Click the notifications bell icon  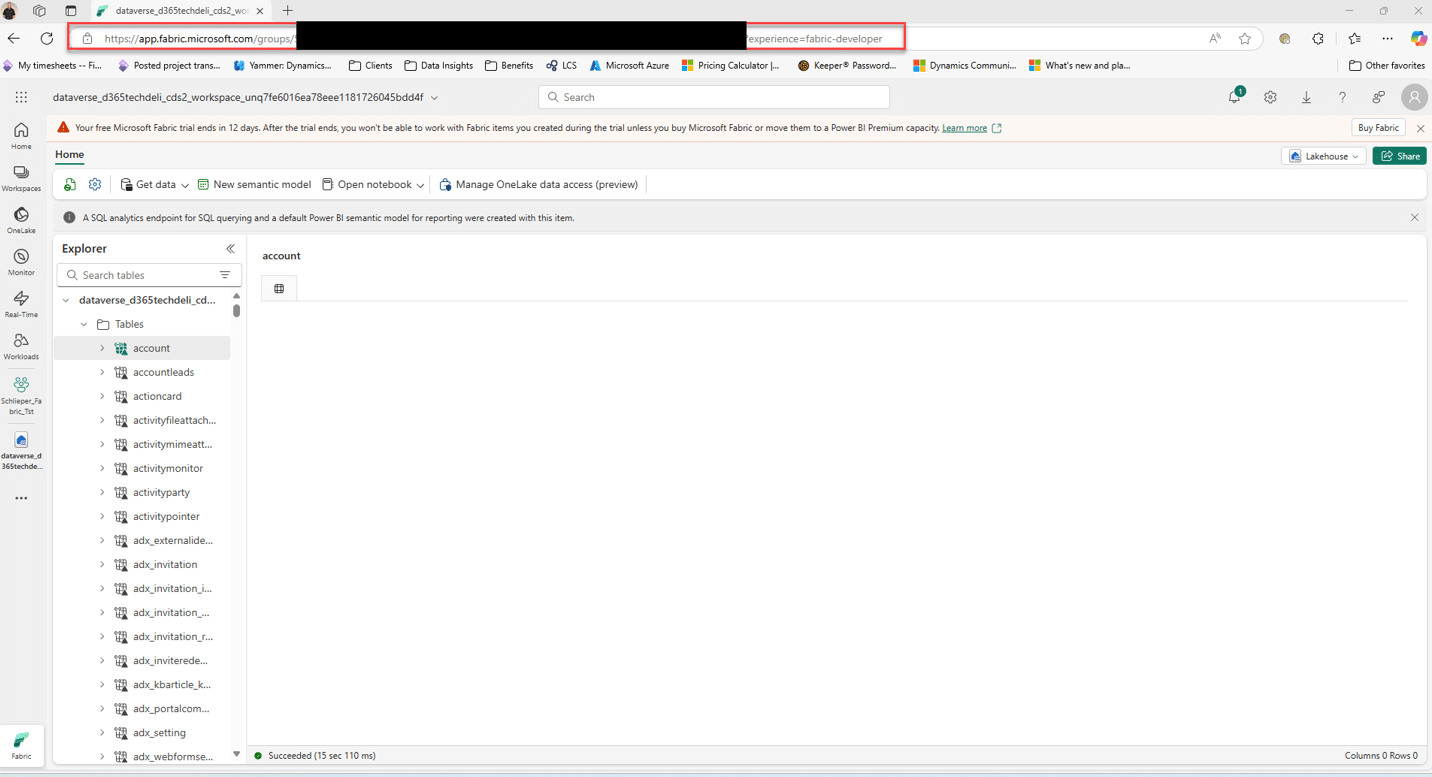(1234, 97)
